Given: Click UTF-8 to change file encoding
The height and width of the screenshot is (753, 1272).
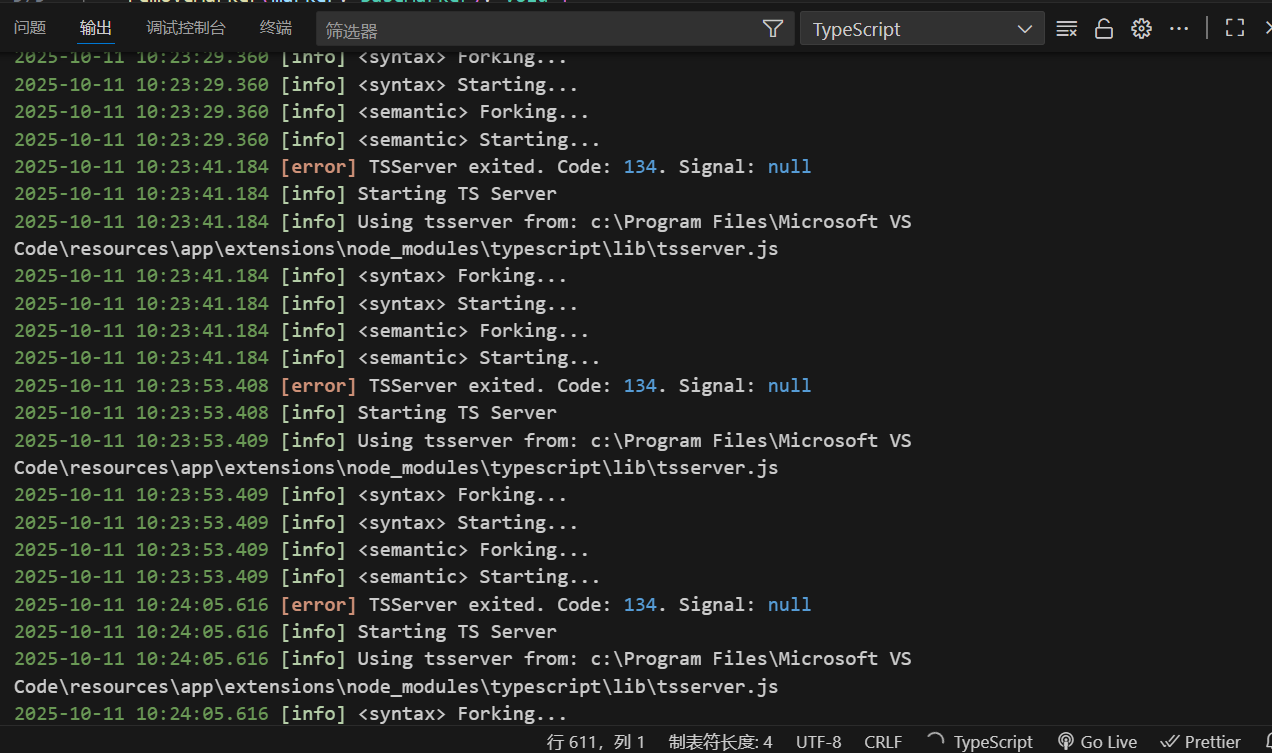Looking at the screenshot, I should point(818,741).
